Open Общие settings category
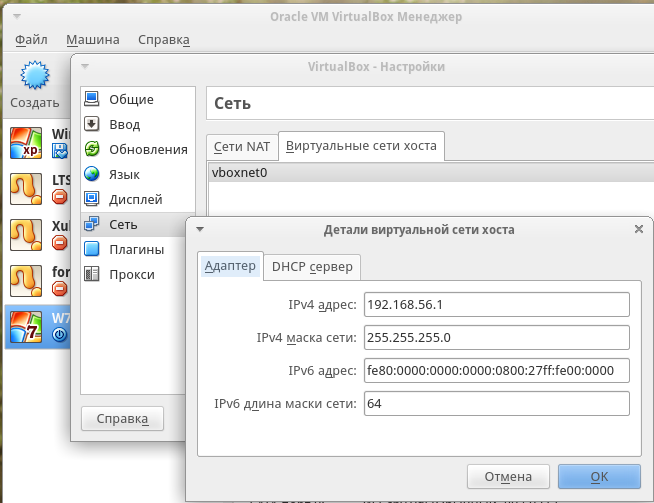The image size is (654, 503). click(x=138, y=99)
